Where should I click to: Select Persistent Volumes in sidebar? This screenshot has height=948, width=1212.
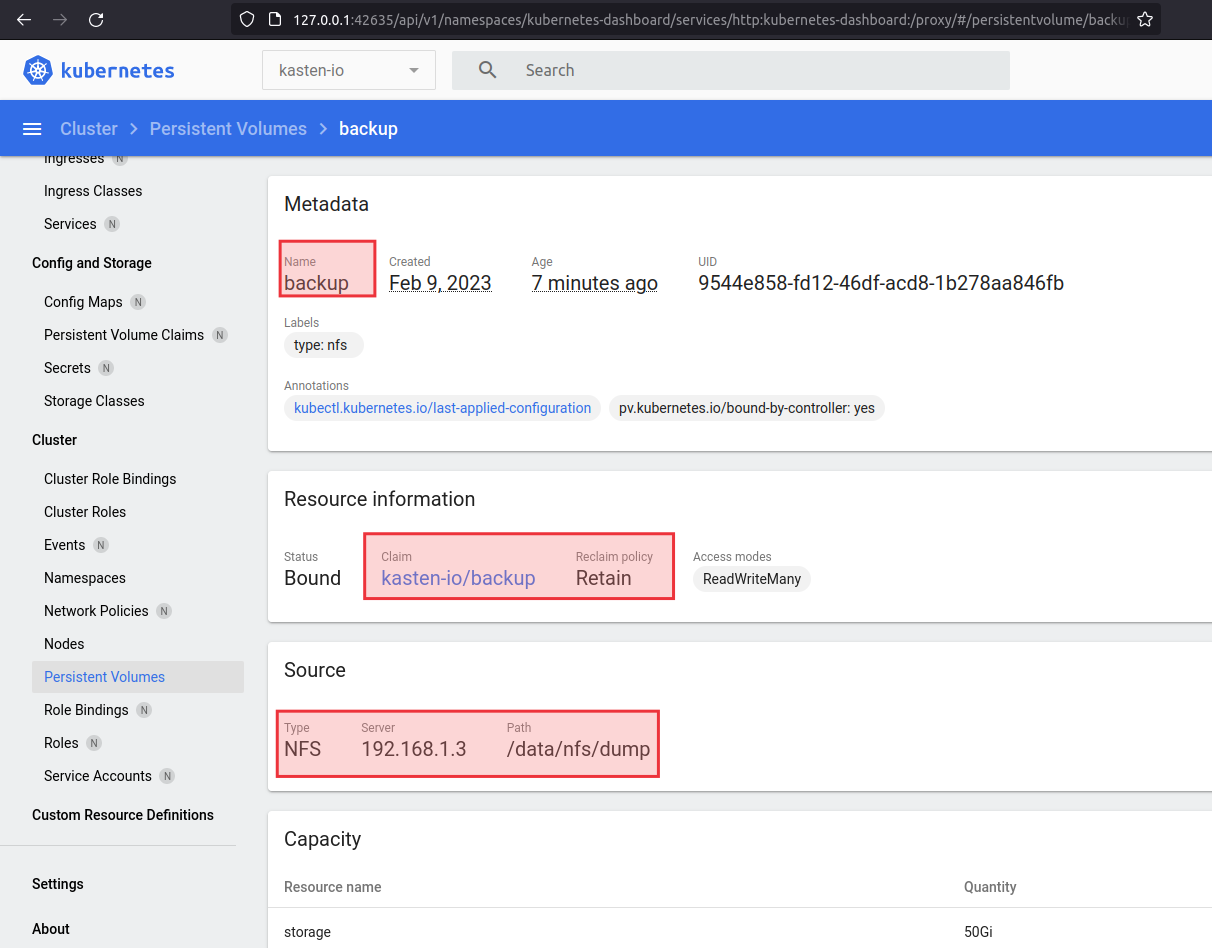coord(138,677)
